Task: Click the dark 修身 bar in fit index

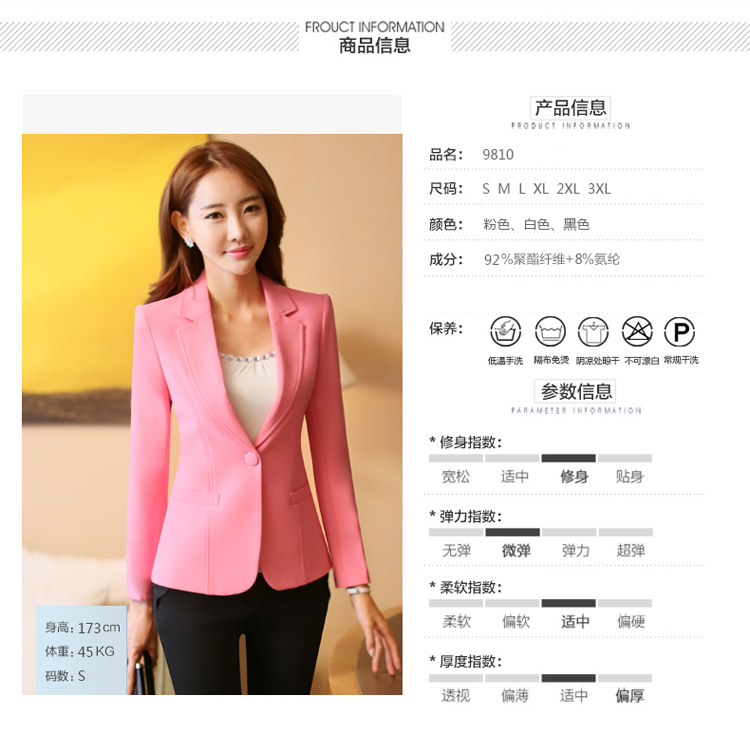Action: [568, 458]
